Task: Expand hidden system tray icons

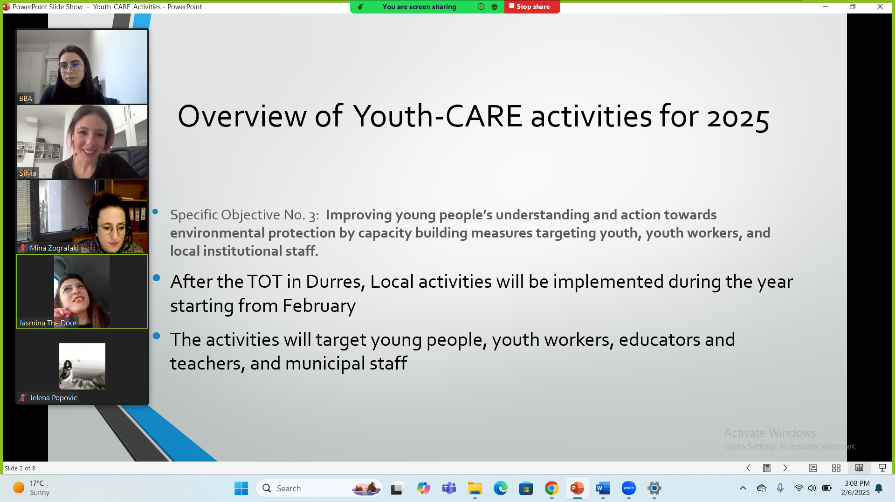Action: 744,488
